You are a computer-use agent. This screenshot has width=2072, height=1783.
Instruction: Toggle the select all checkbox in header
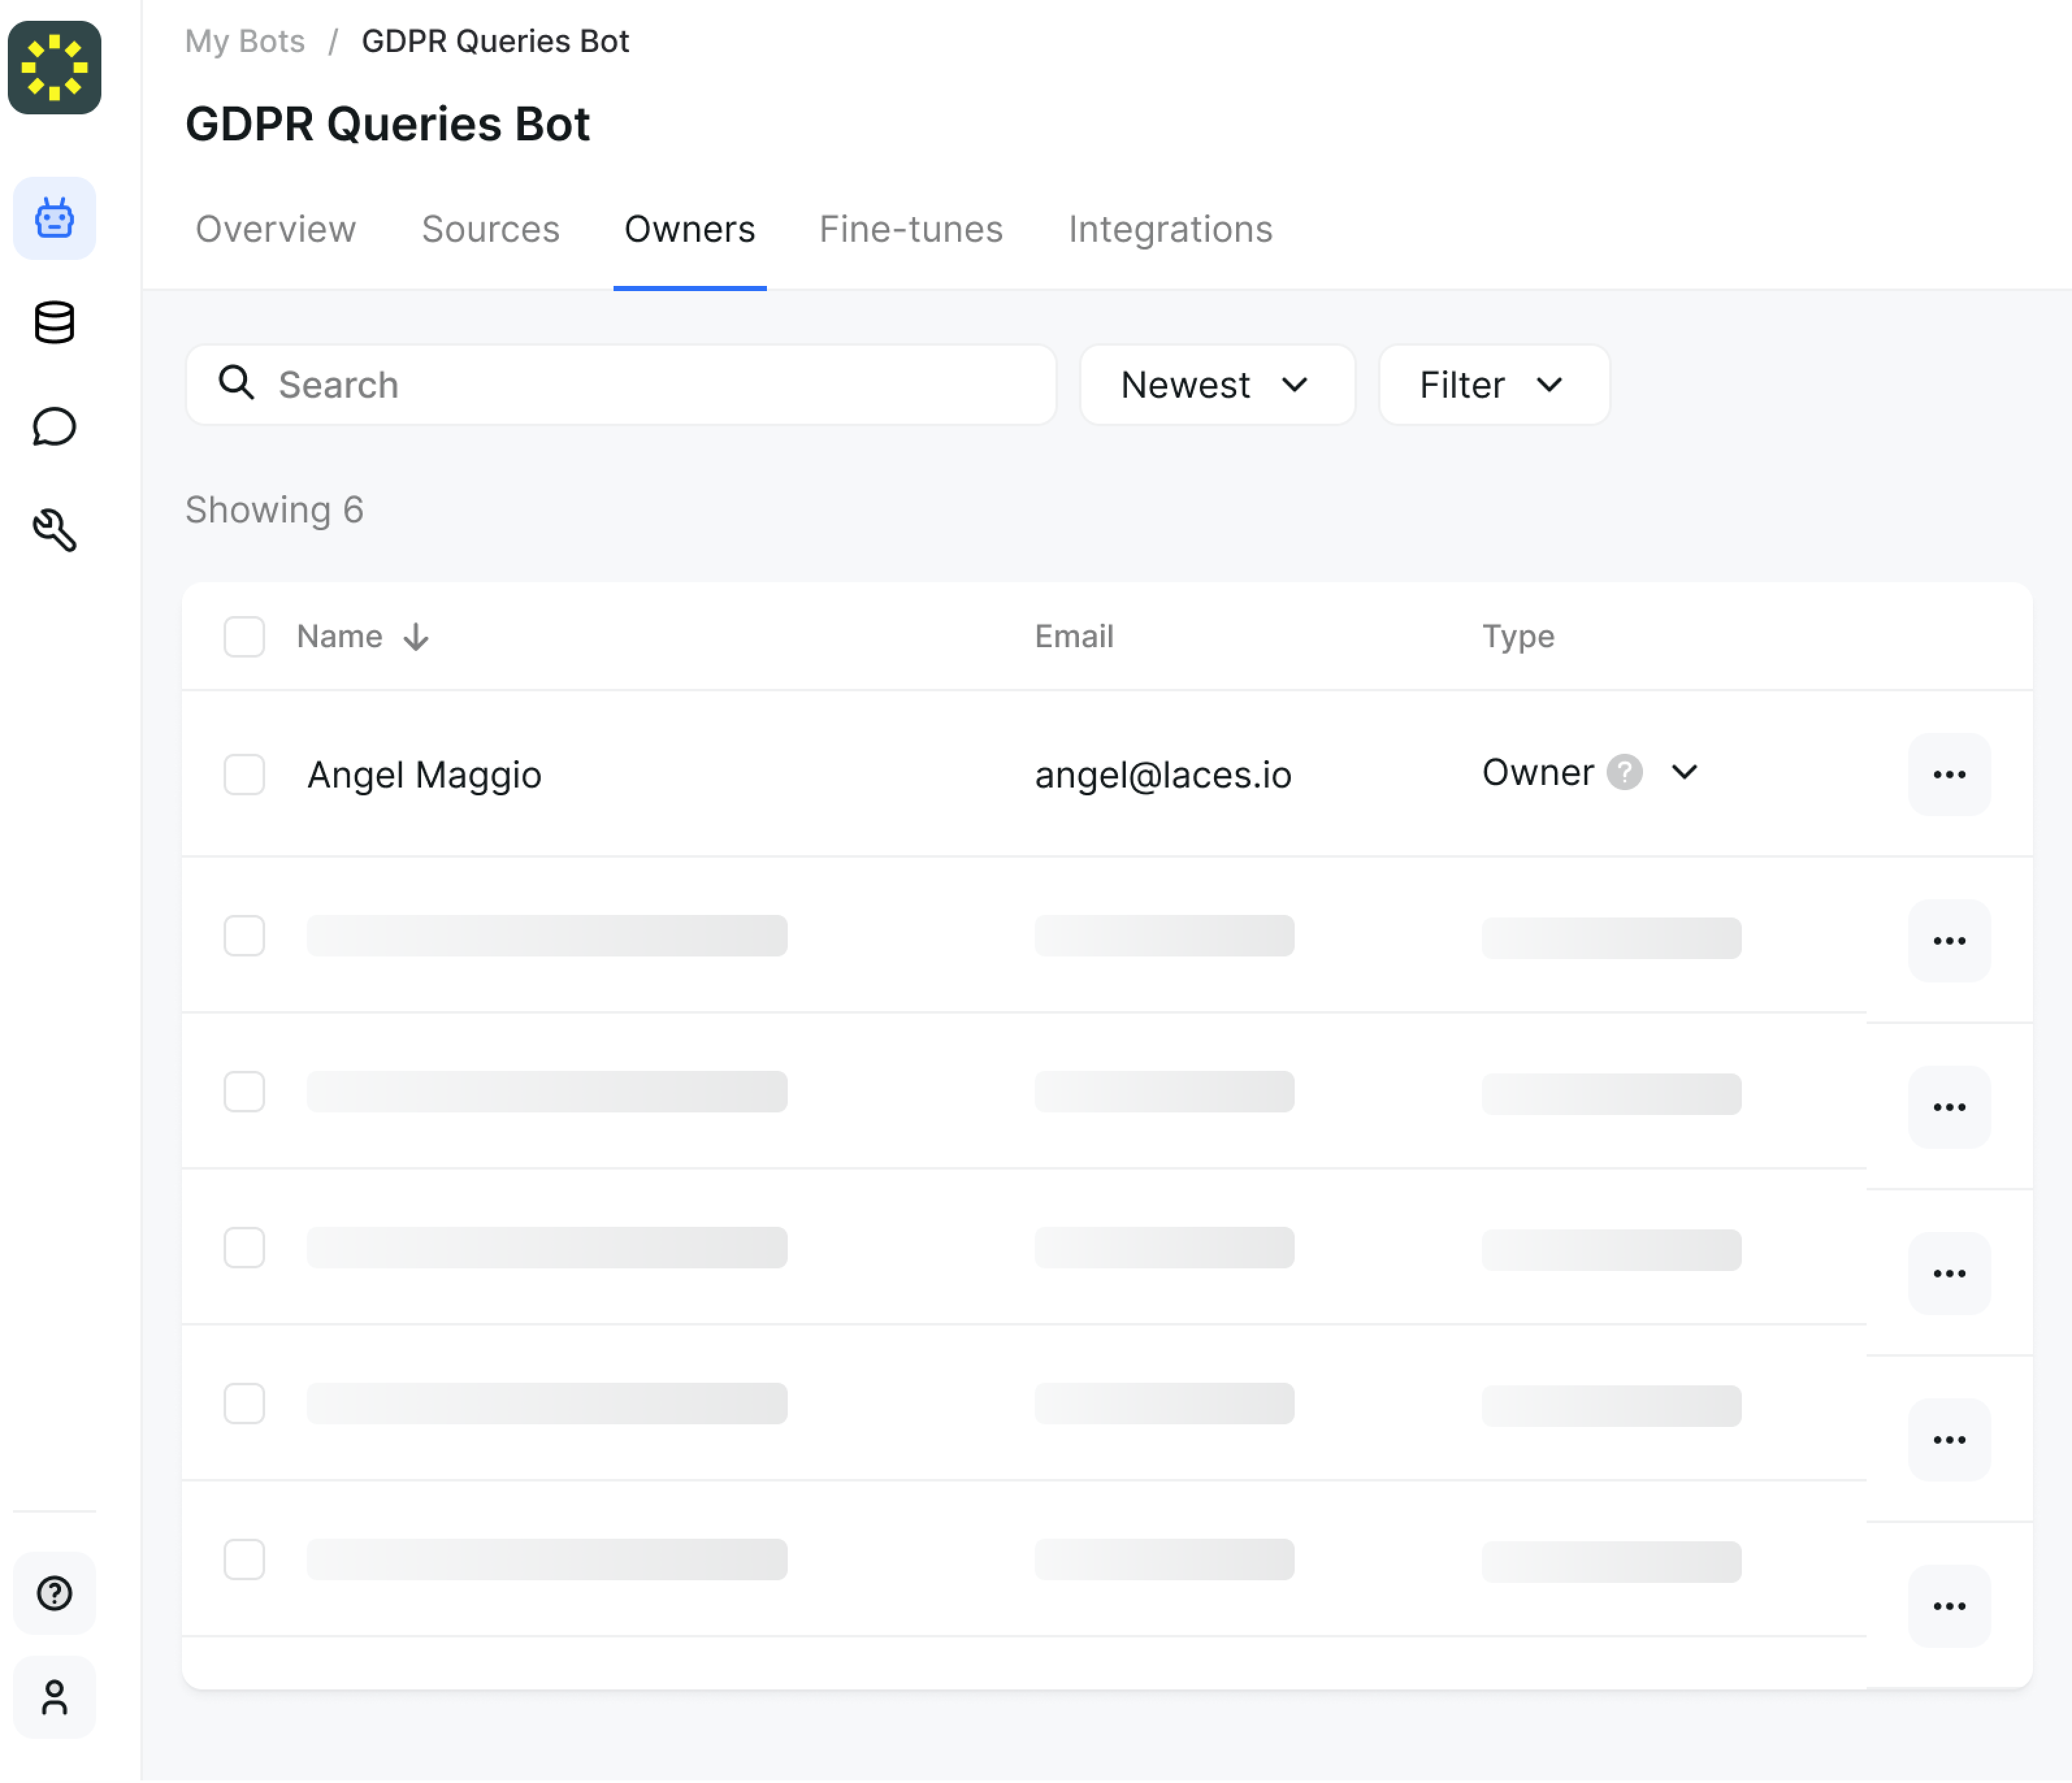[x=244, y=636]
